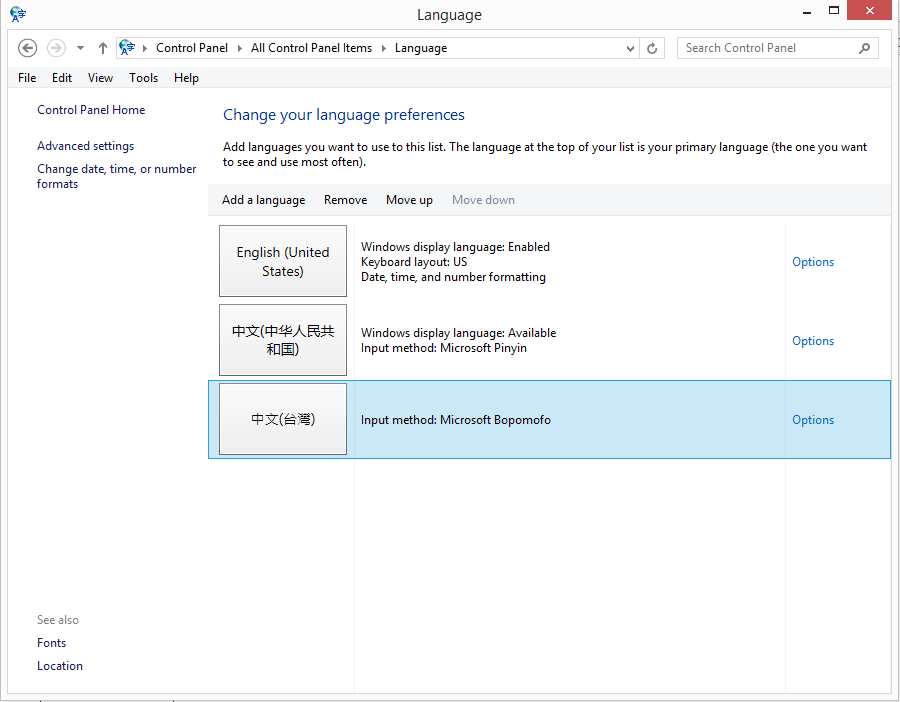900x702 pixels.
Task: Open the Edit menu
Action: (x=62, y=78)
